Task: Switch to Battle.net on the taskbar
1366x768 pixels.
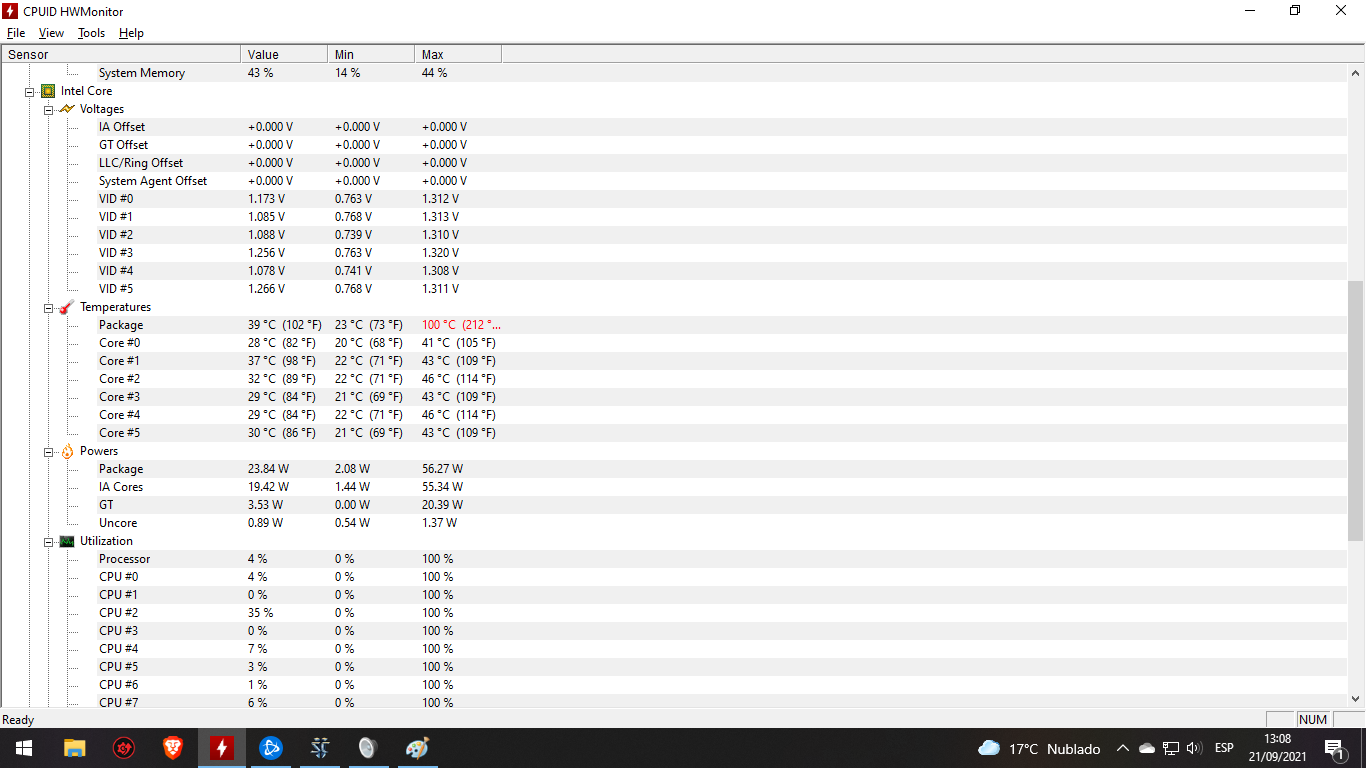Action: [x=270, y=748]
